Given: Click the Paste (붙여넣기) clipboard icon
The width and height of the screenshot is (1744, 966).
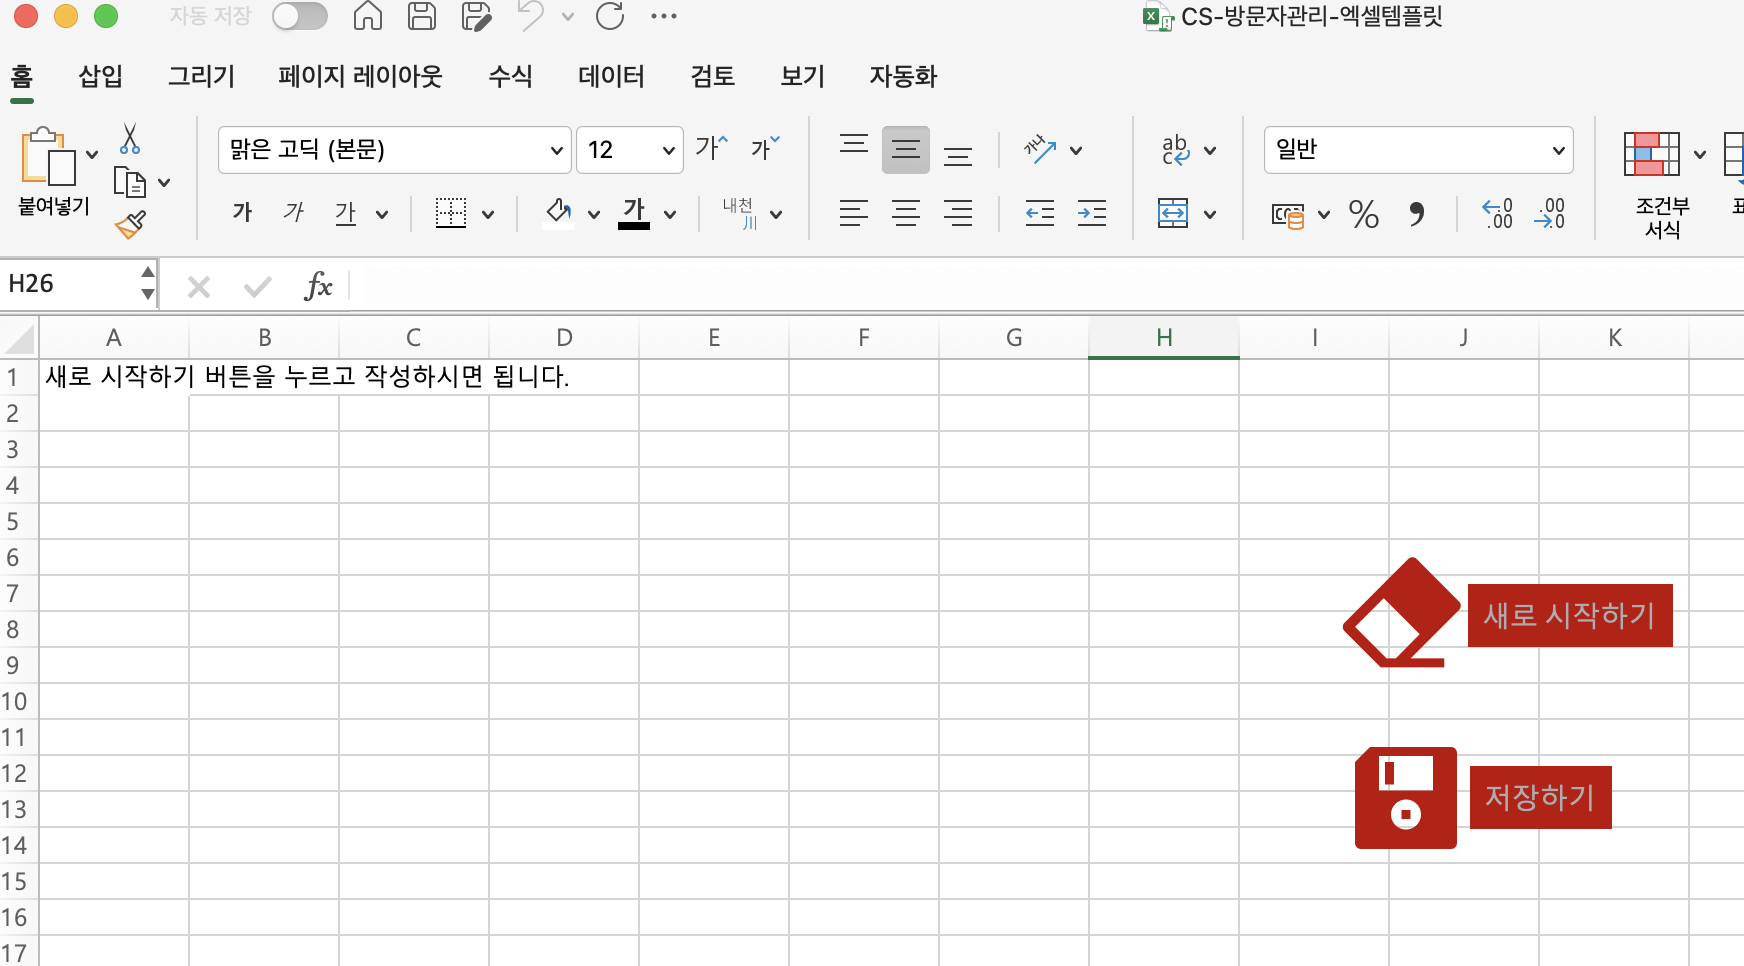Looking at the screenshot, I should point(48,156).
